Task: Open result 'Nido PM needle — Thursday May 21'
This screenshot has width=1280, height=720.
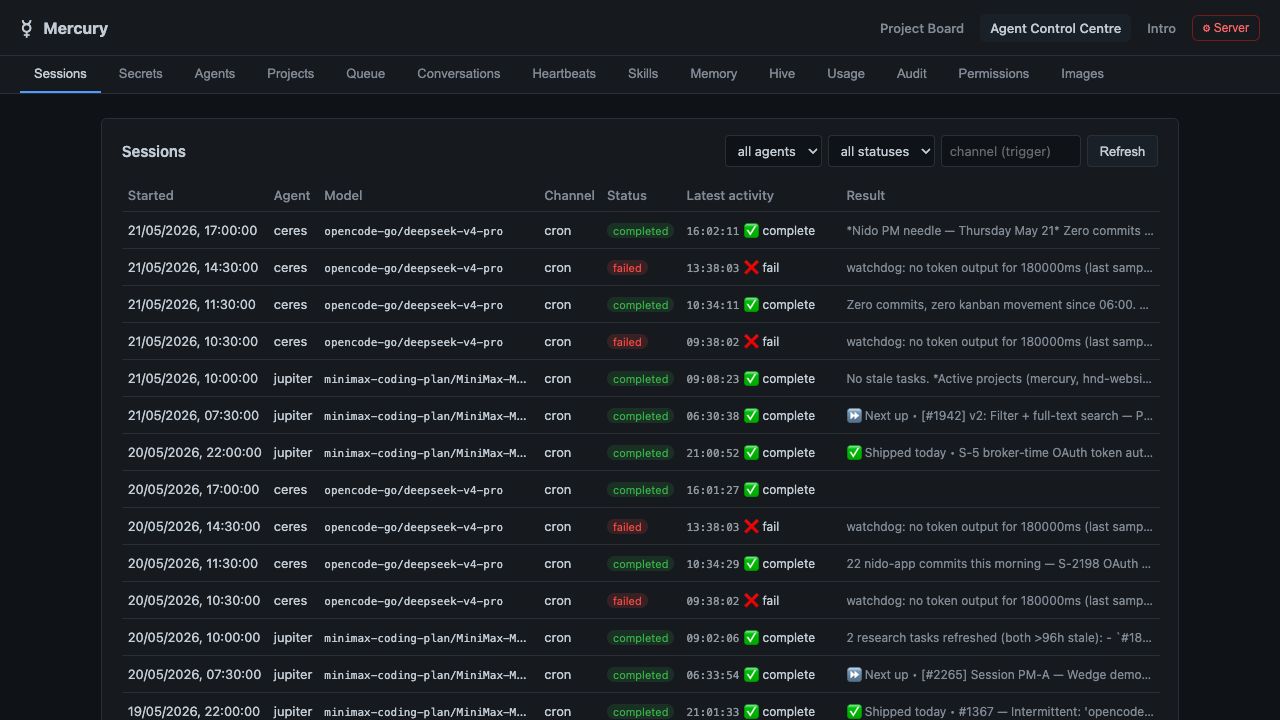Action: tap(1000, 230)
